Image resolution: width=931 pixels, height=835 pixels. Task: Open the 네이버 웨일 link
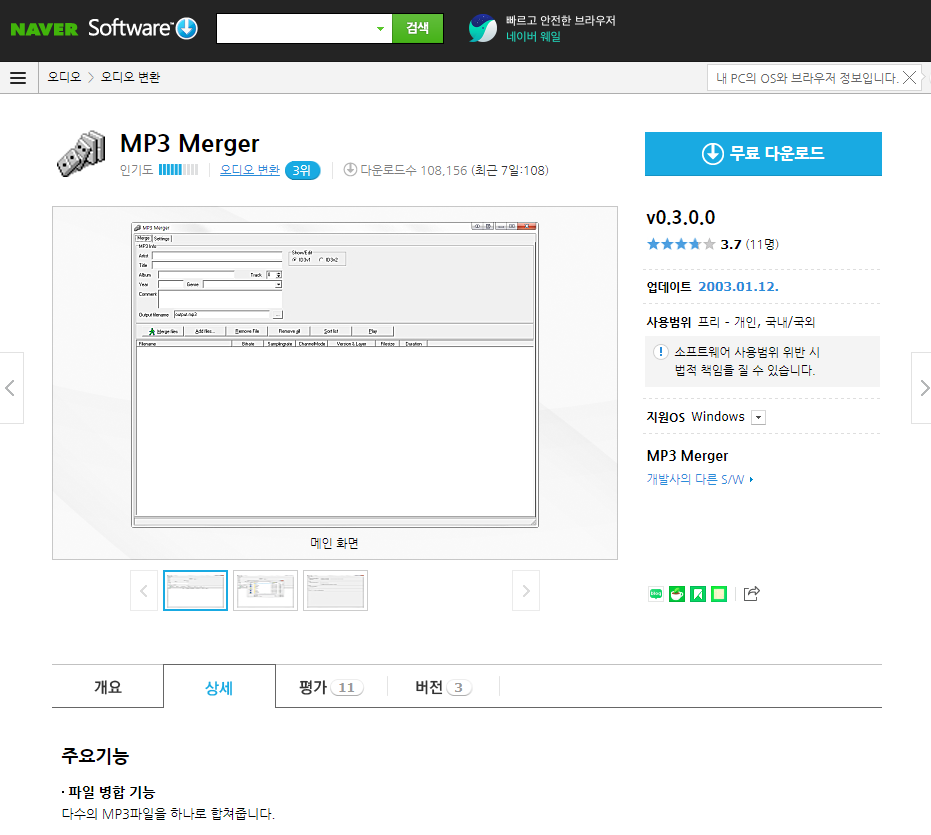click(533, 37)
